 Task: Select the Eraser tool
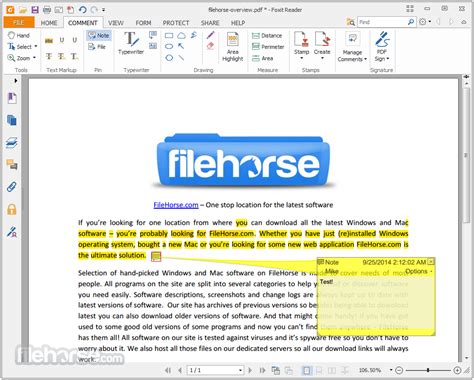210,46
